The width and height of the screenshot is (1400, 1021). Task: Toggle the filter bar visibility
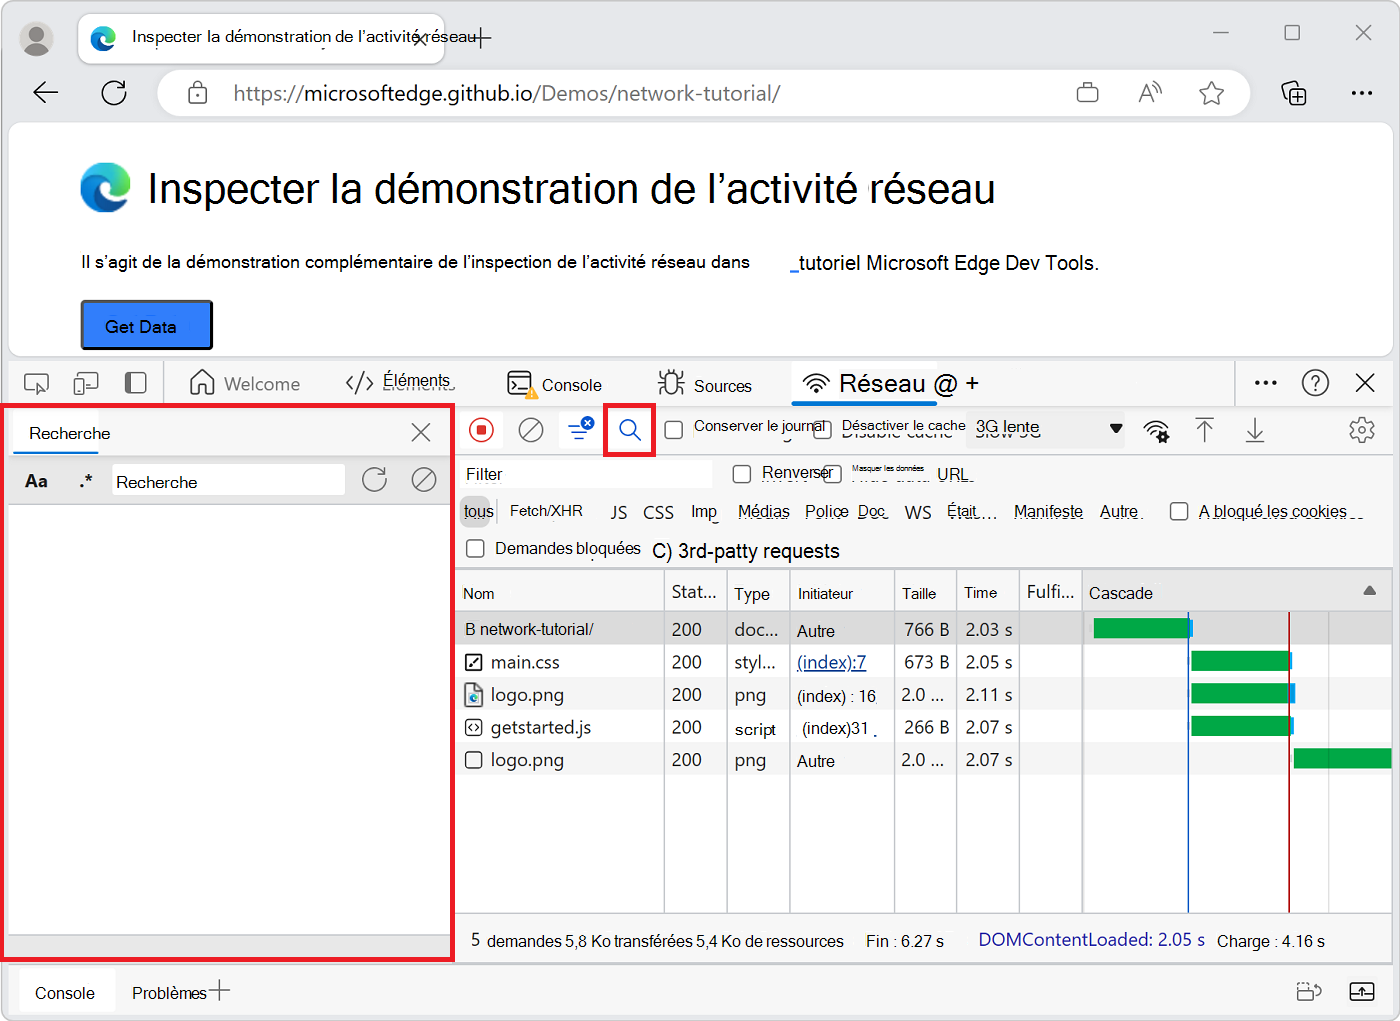coord(580,430)
